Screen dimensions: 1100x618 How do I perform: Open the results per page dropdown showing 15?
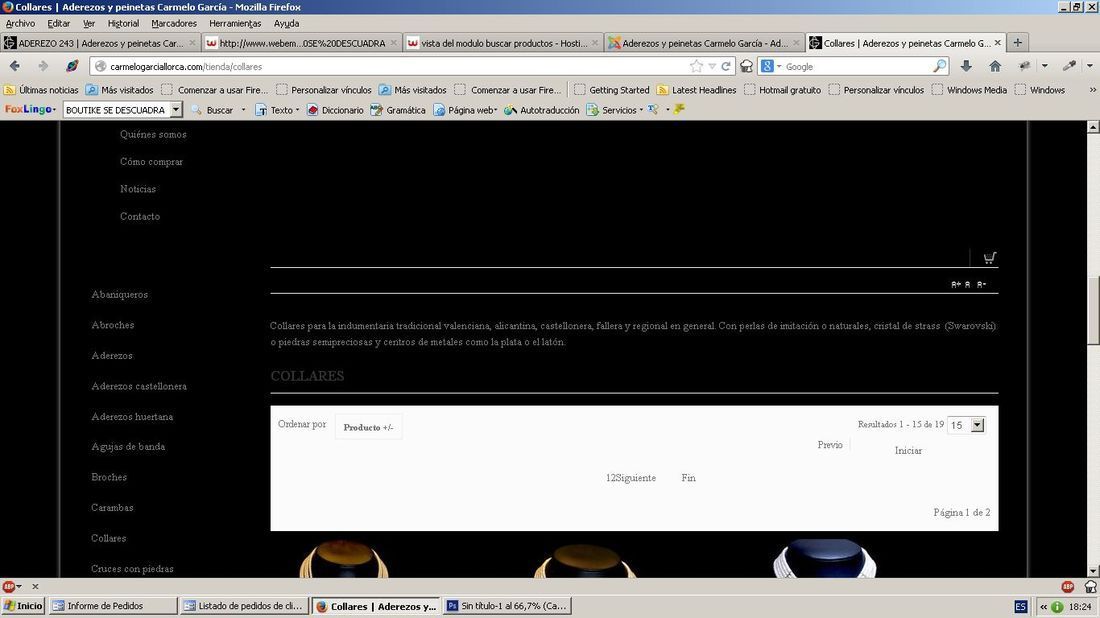(x=977, y=425)
